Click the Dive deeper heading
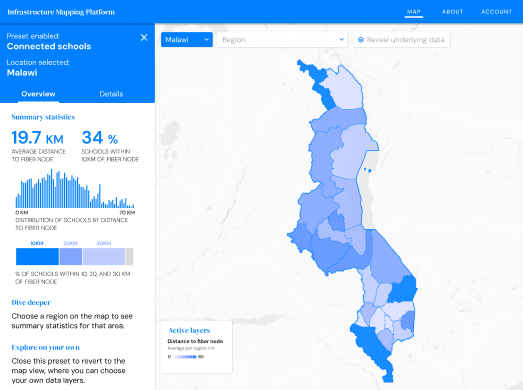The height and width of the screenshot is (390, 523). click(31, 303)
